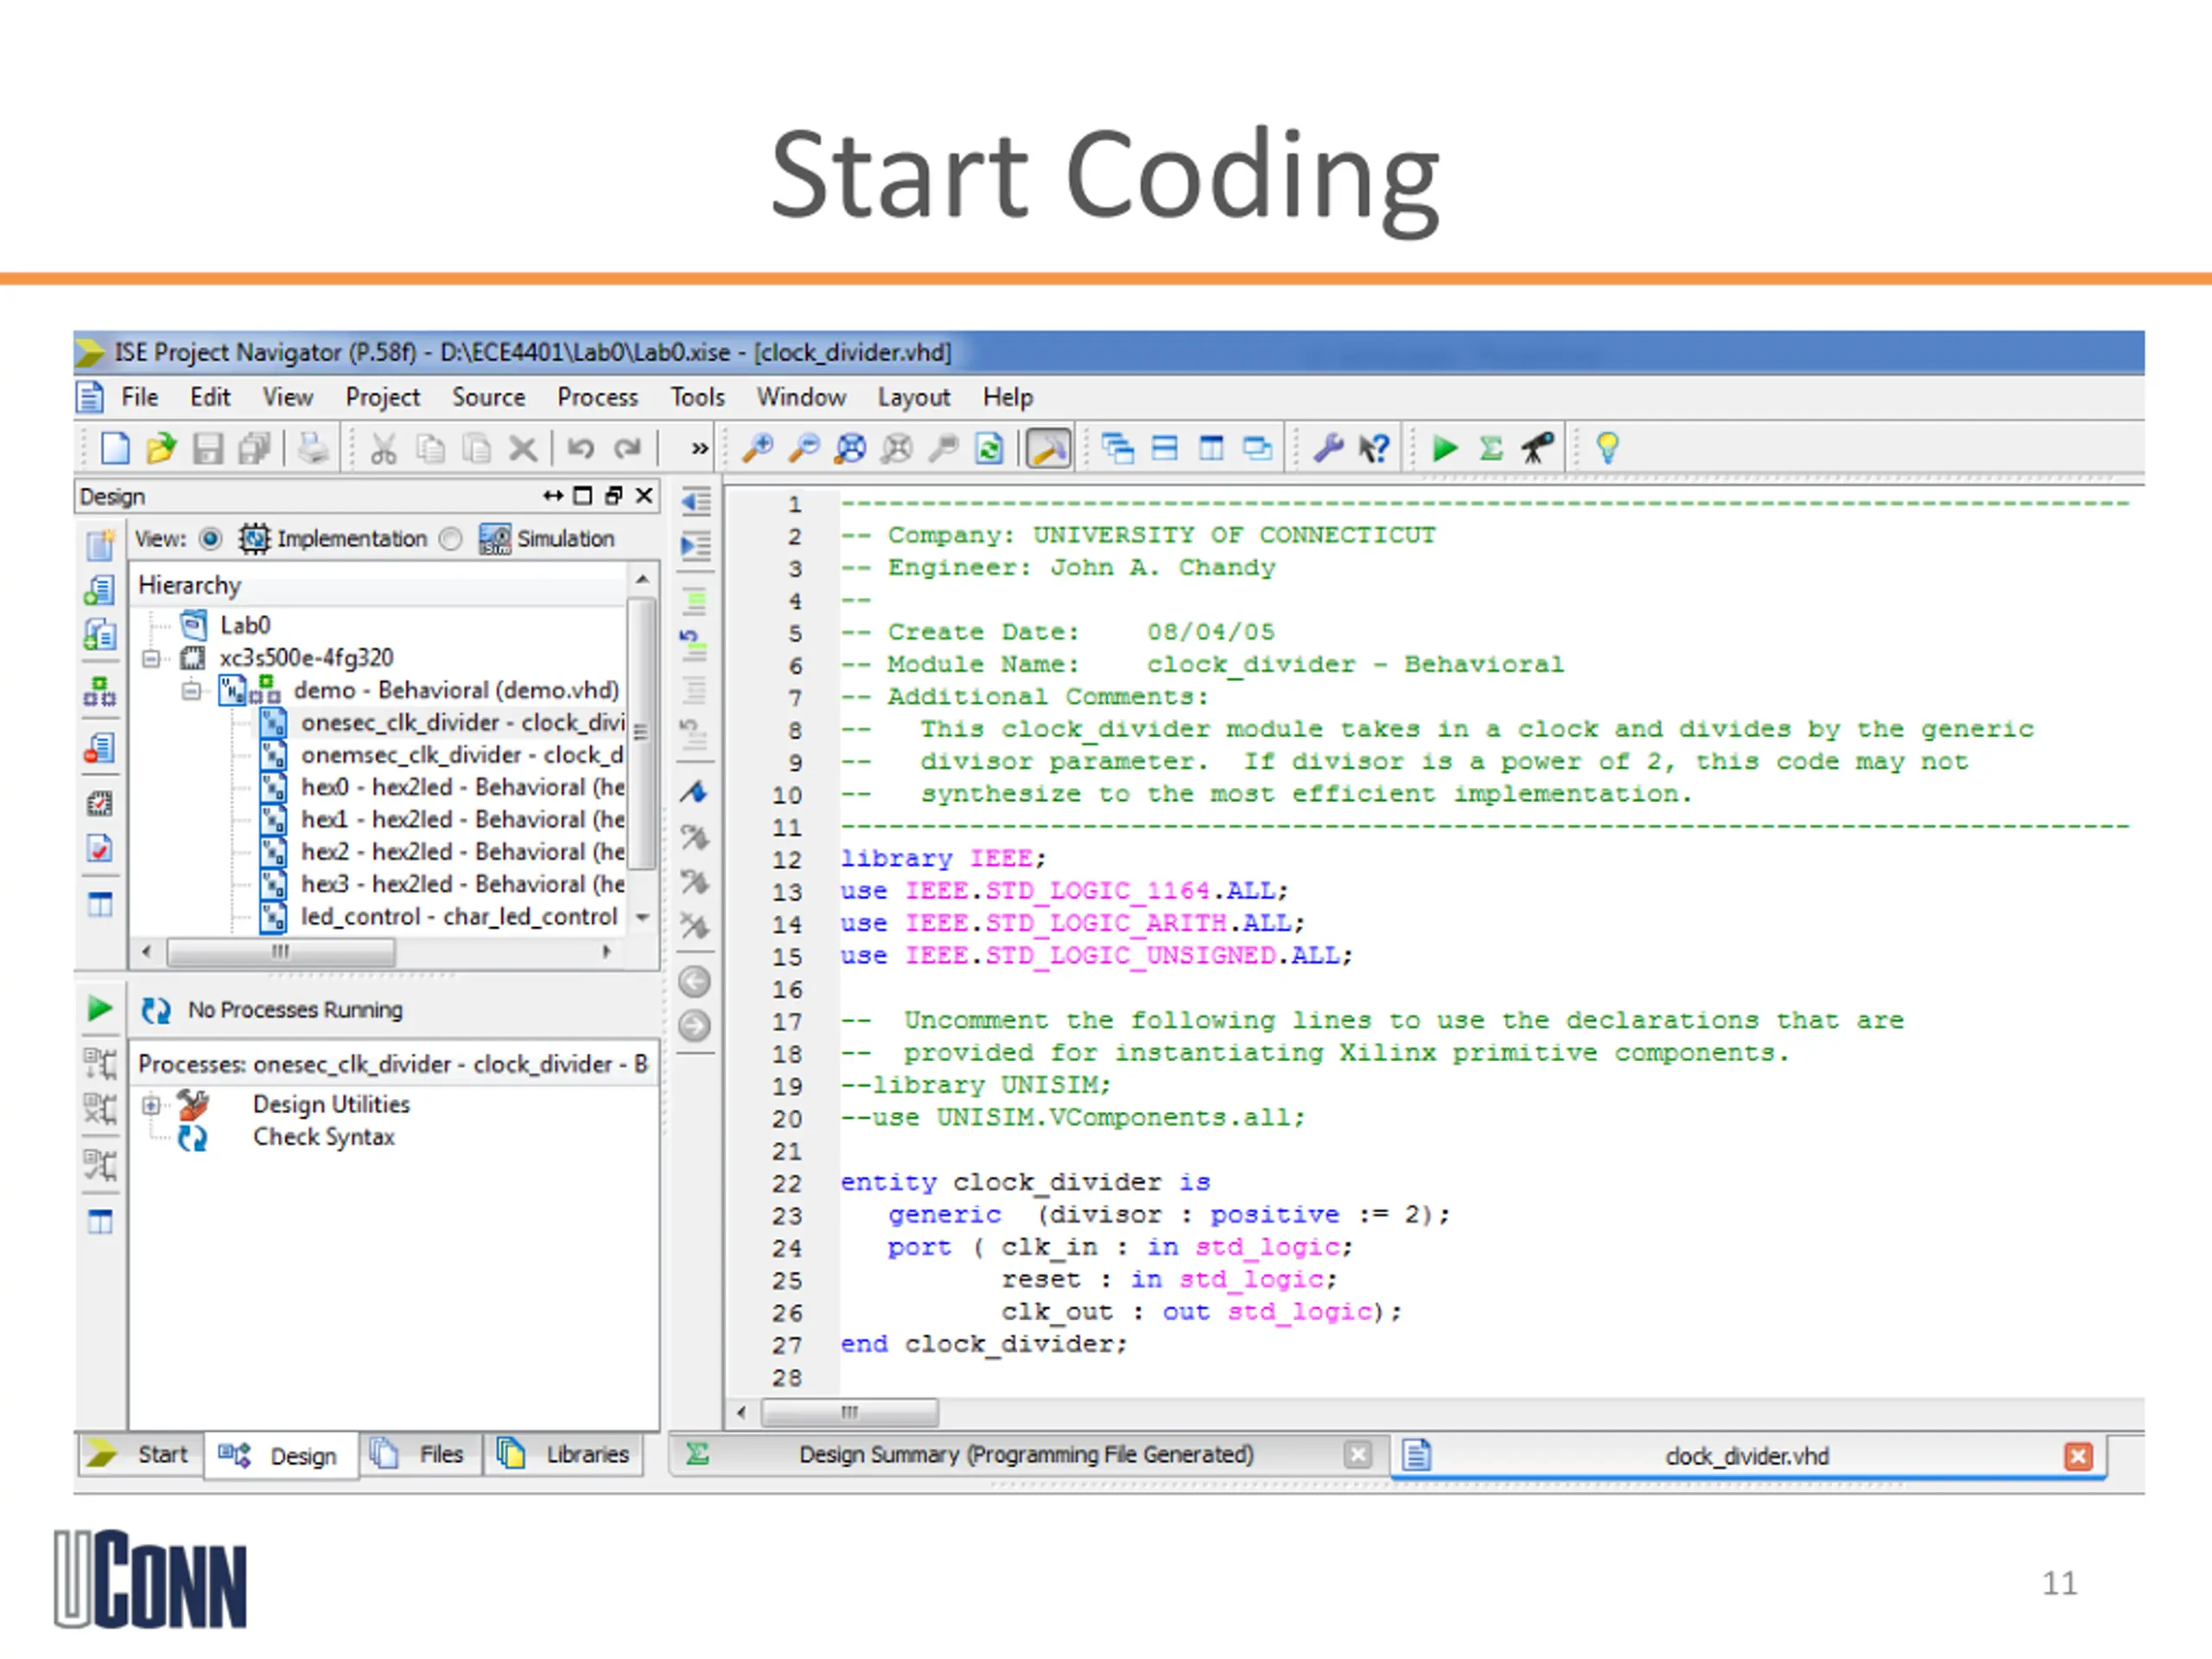Image resolution: width=2212 pixels, height=1659 pixels.
Task: Select the clock_divider.vhd editor tab
Action: 1748,1456
